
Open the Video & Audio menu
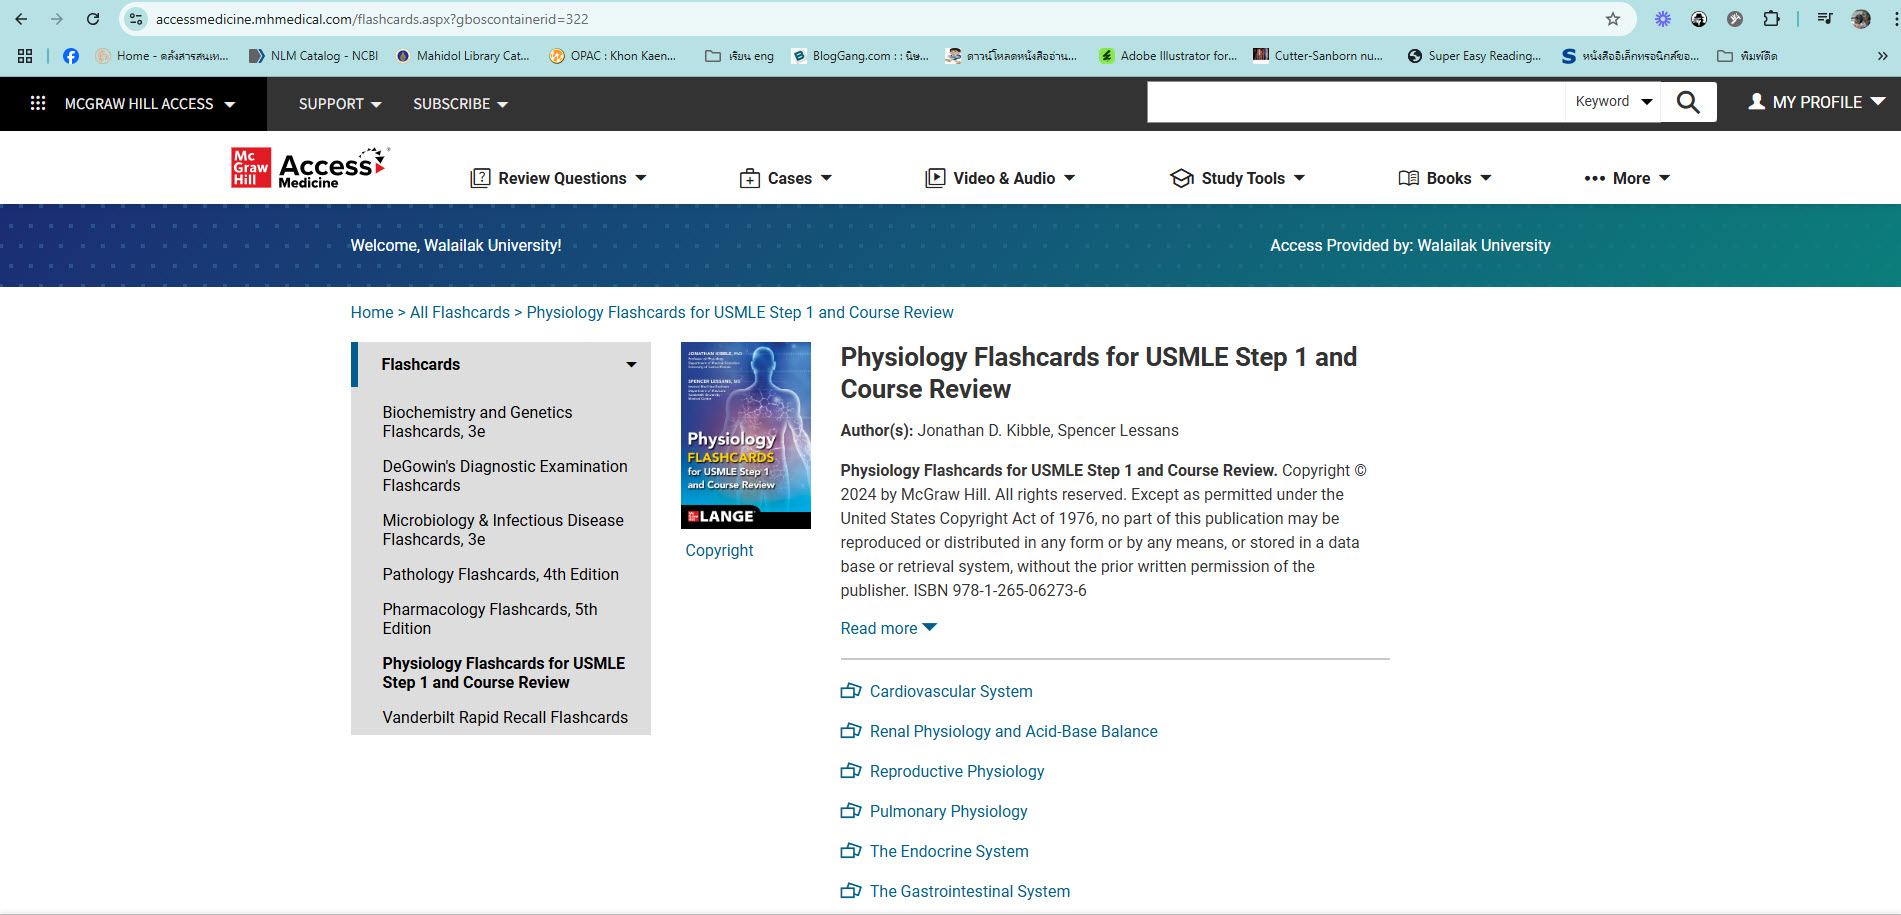point(1000,178)
